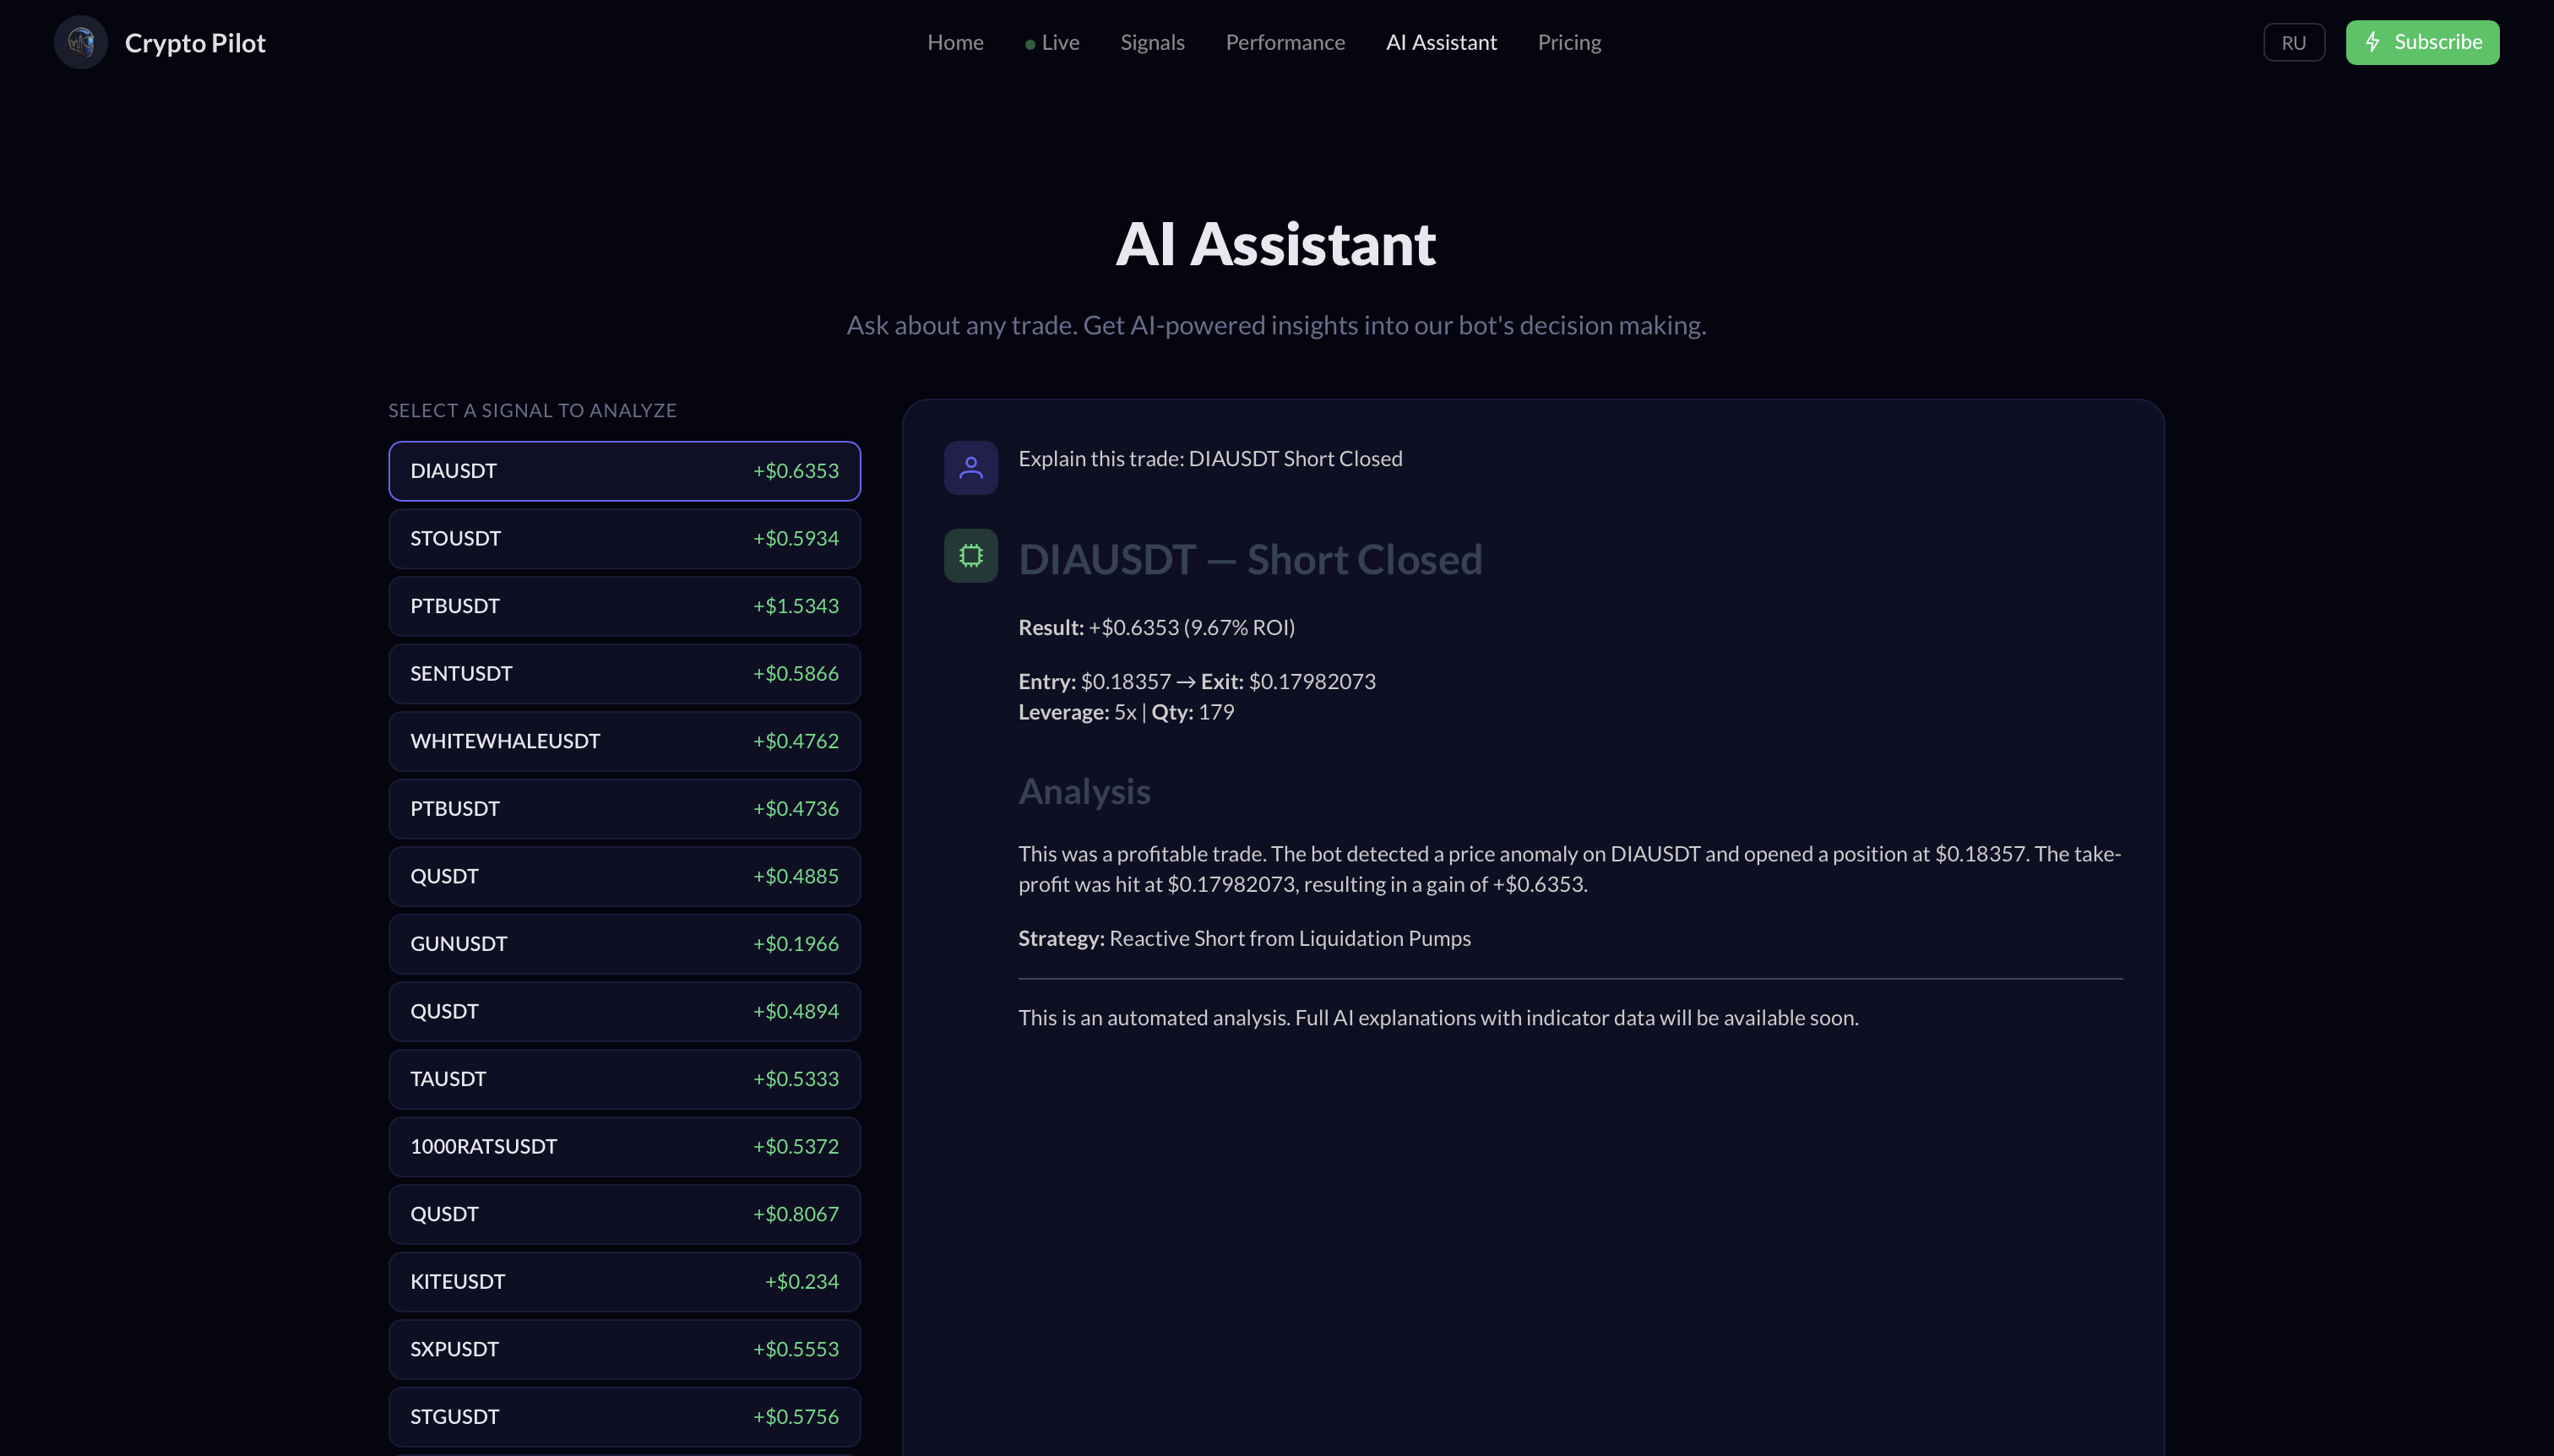Select the DIAUSDT signal in the list
This screenshot has height=1456, width=2554.
[x=624, y=470]
